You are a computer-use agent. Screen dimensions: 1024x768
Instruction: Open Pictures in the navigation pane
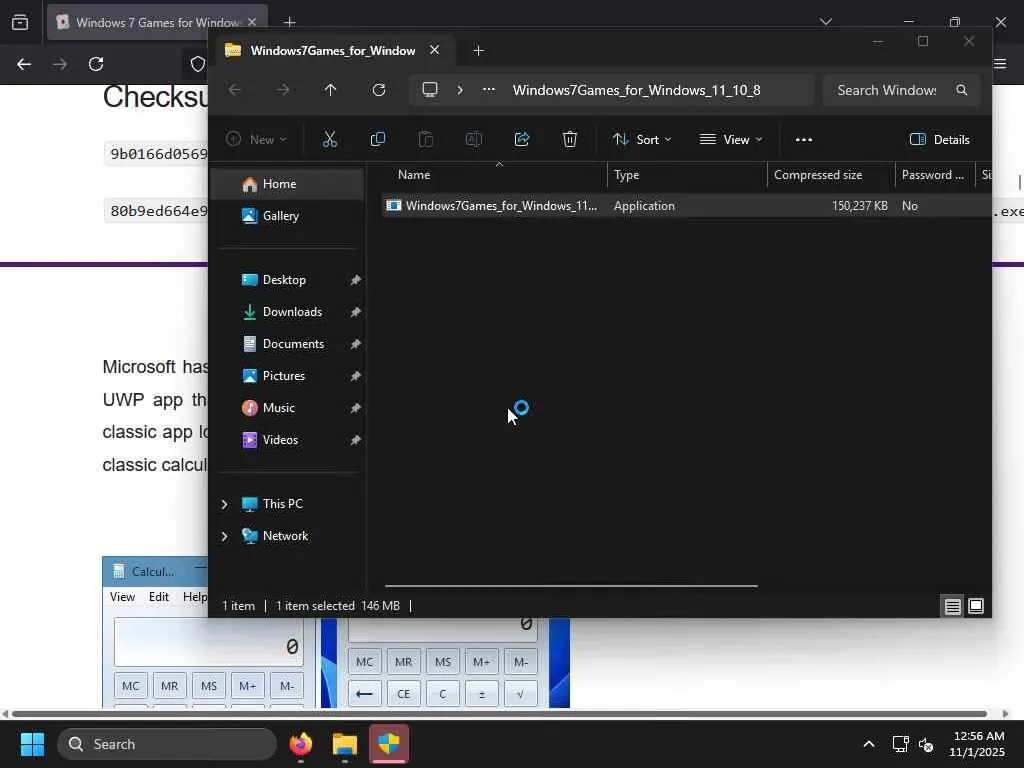(287, 376)
